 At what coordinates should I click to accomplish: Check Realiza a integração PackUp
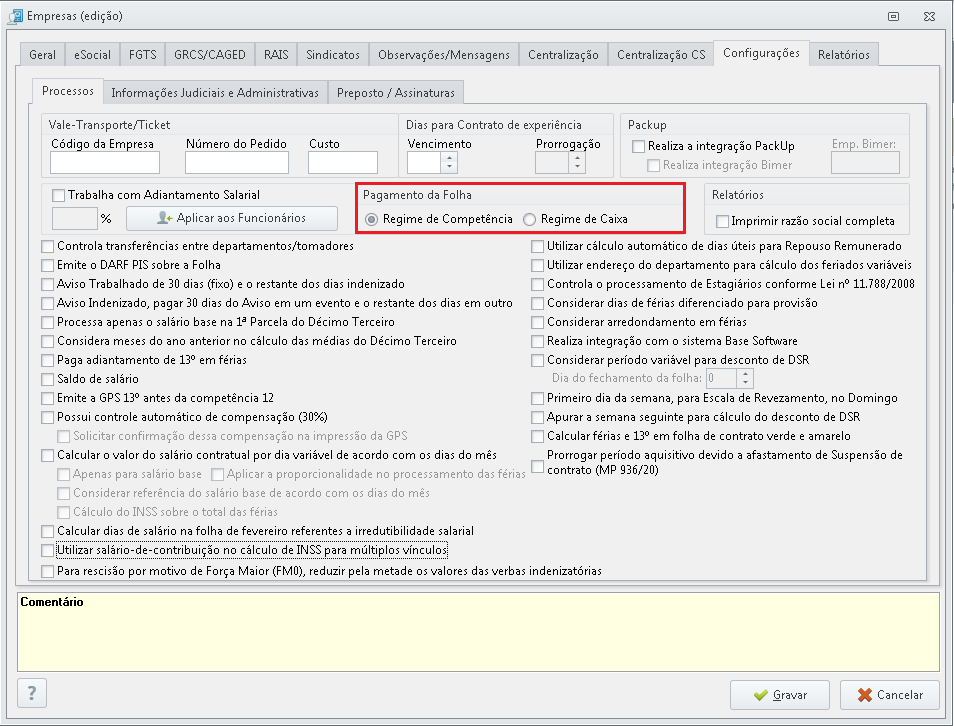[638, 146]
